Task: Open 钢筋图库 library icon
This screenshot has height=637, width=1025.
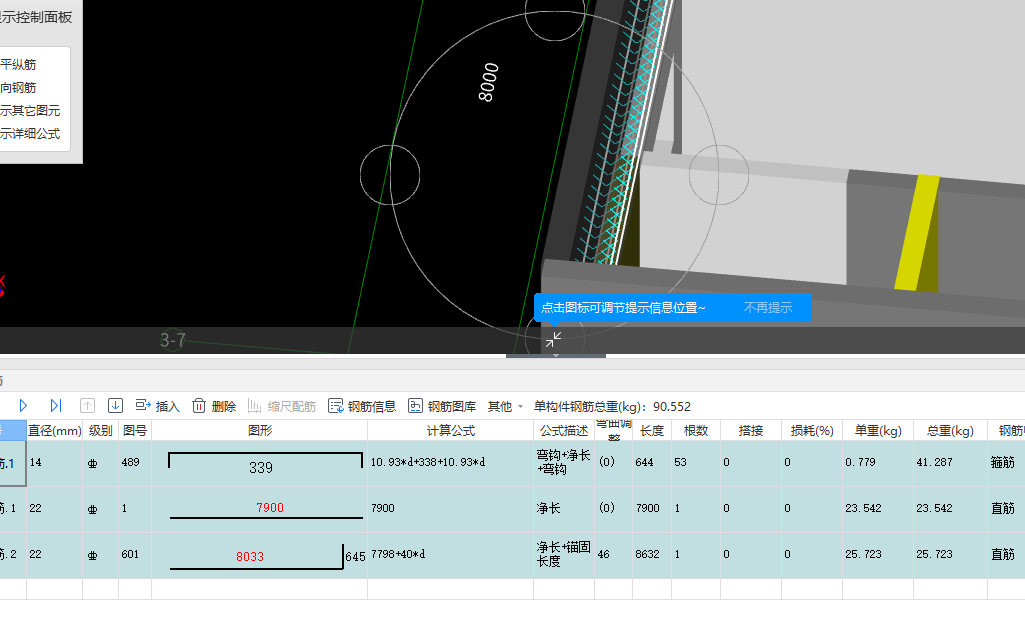Action: click(x=415, y=406)
